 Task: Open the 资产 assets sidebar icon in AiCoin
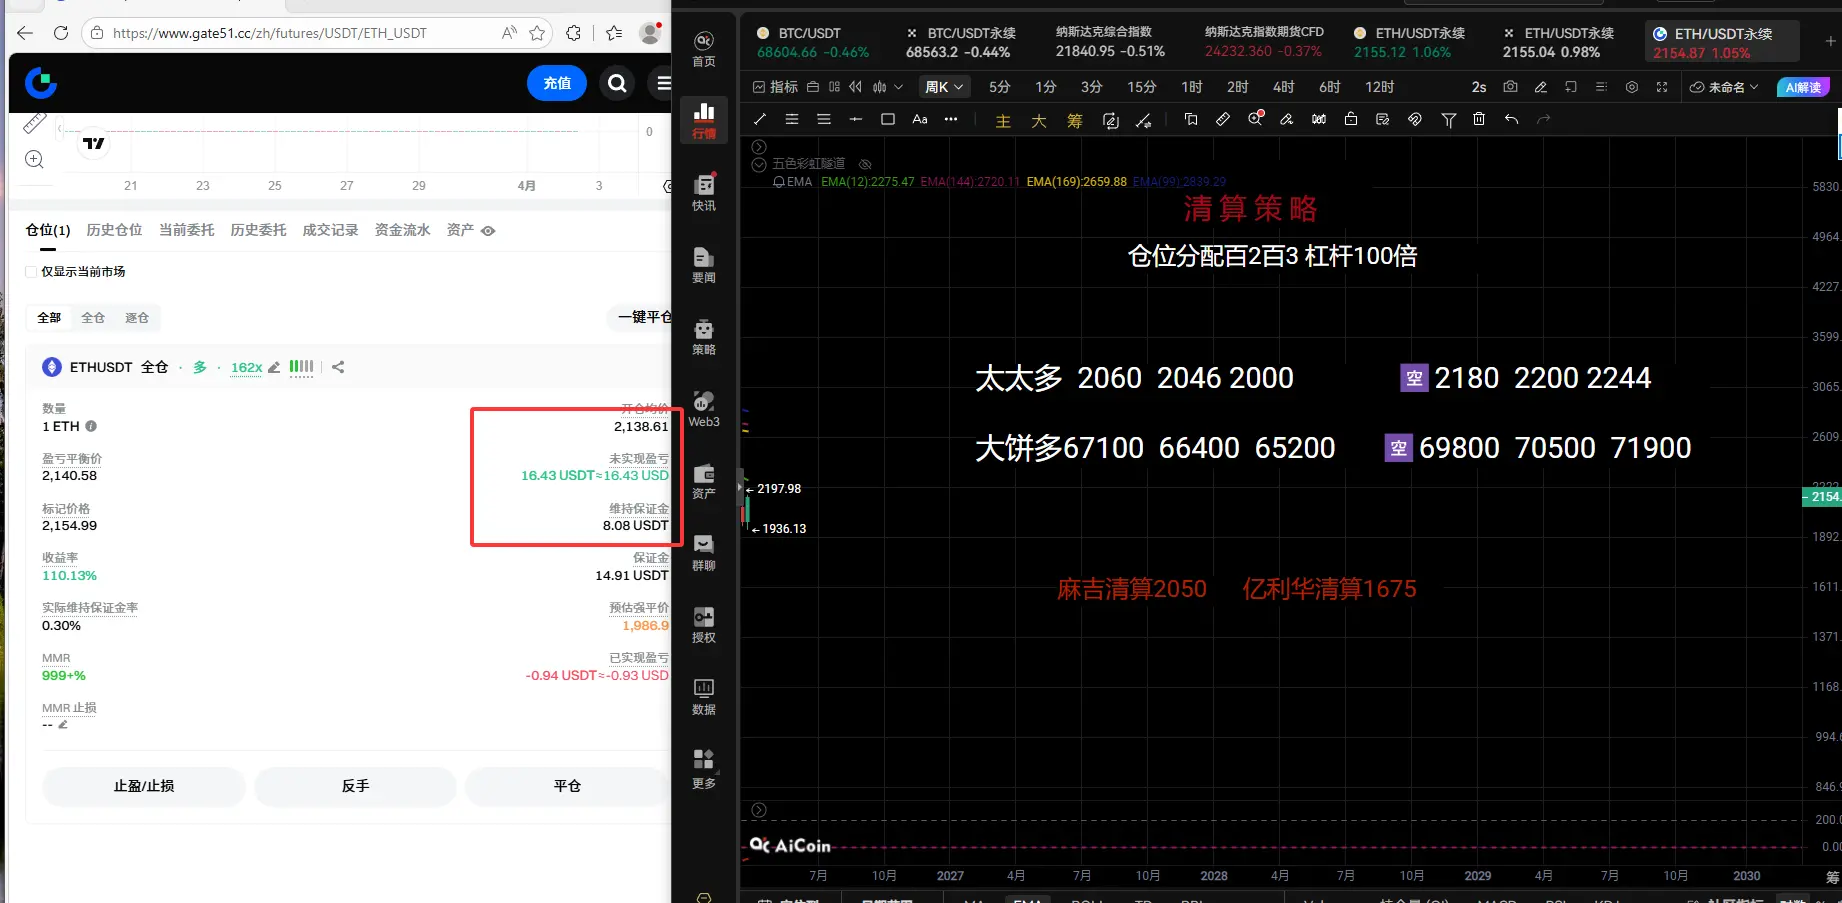pyautogui.click(x=704, y=481)
